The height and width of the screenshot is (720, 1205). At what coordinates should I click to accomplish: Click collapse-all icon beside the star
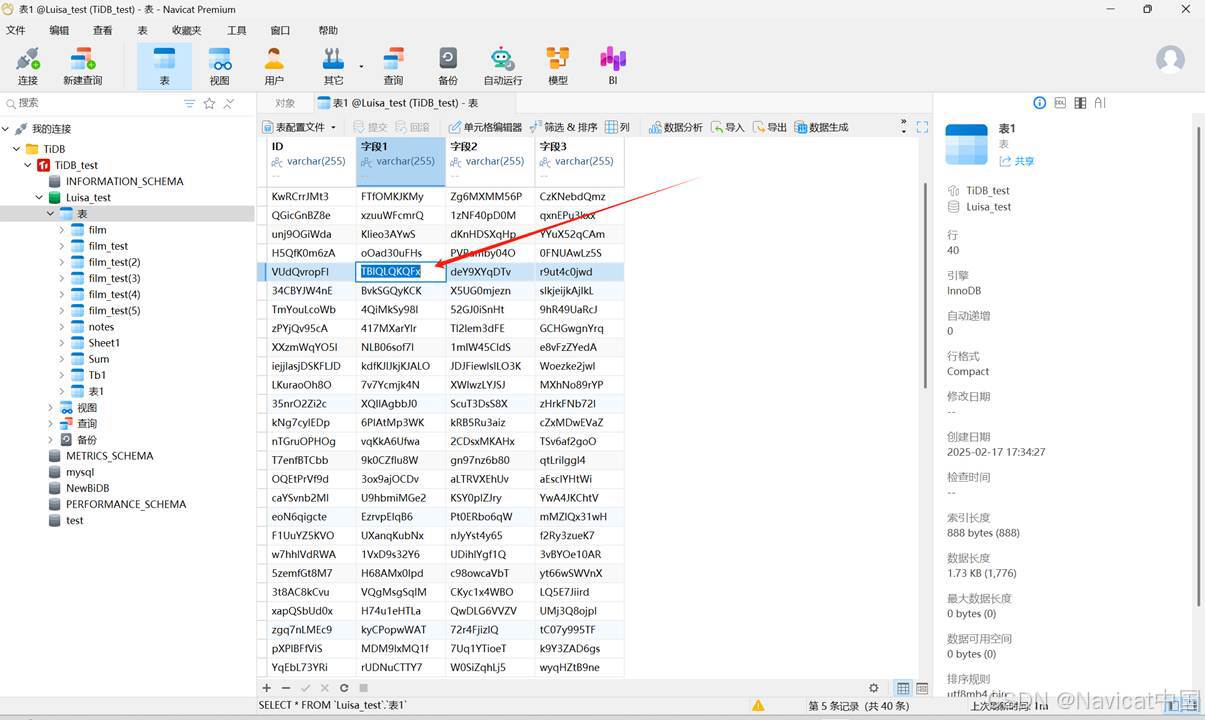point(229,103)
